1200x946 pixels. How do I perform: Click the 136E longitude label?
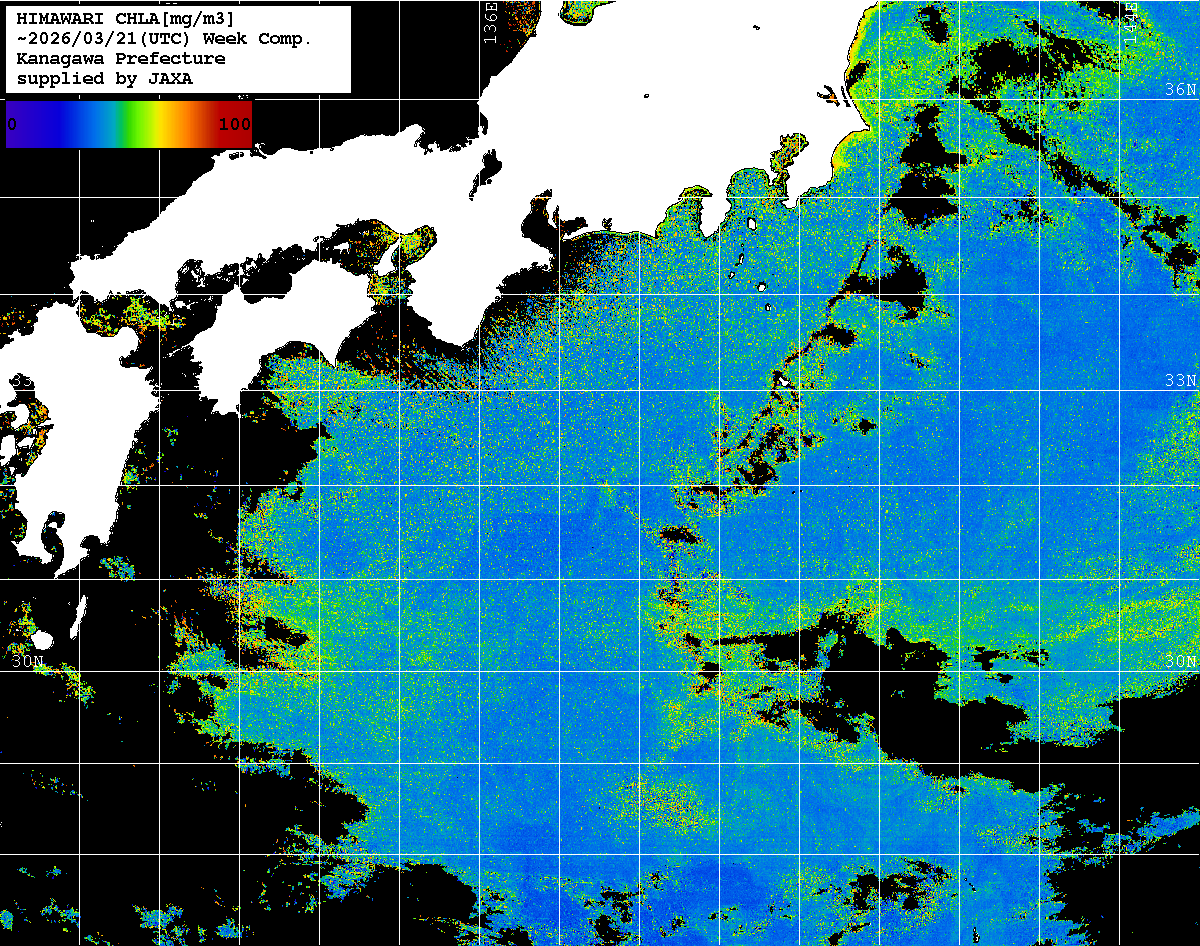coord(490,18)
